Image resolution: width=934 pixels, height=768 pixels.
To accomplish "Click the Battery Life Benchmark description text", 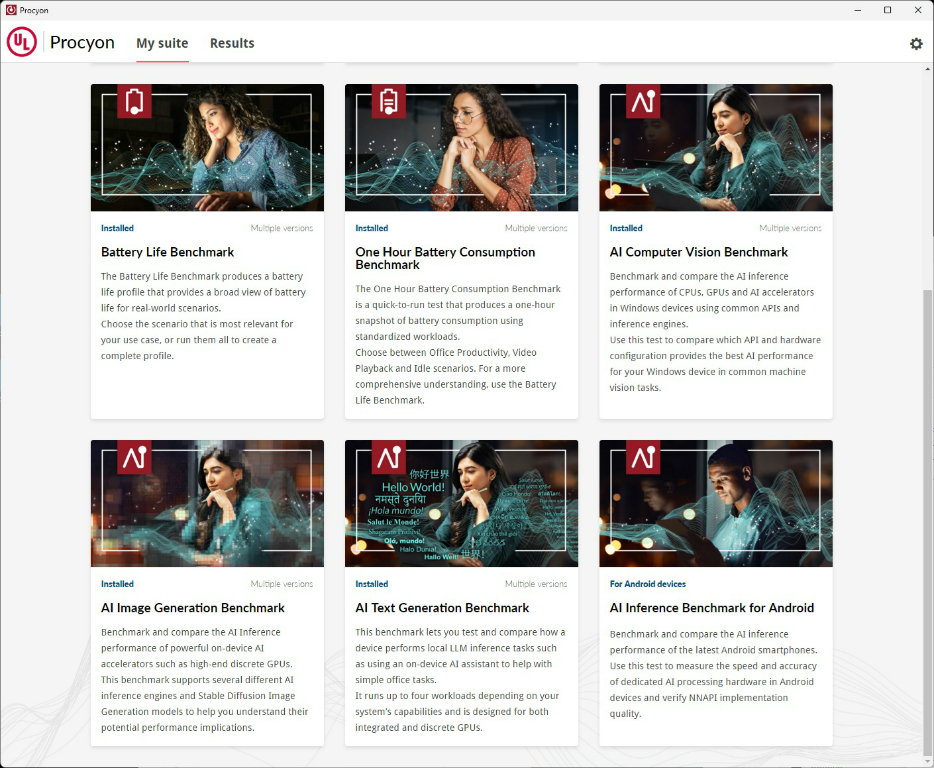I will click(203, 316).
